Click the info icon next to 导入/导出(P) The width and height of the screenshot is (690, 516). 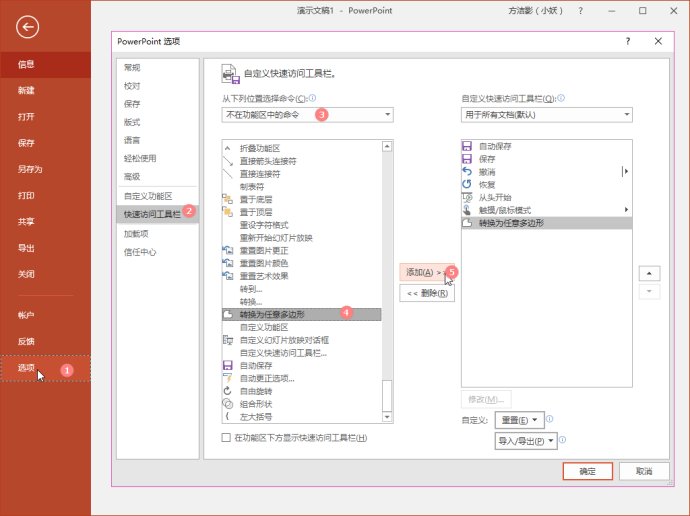[562, 440]
